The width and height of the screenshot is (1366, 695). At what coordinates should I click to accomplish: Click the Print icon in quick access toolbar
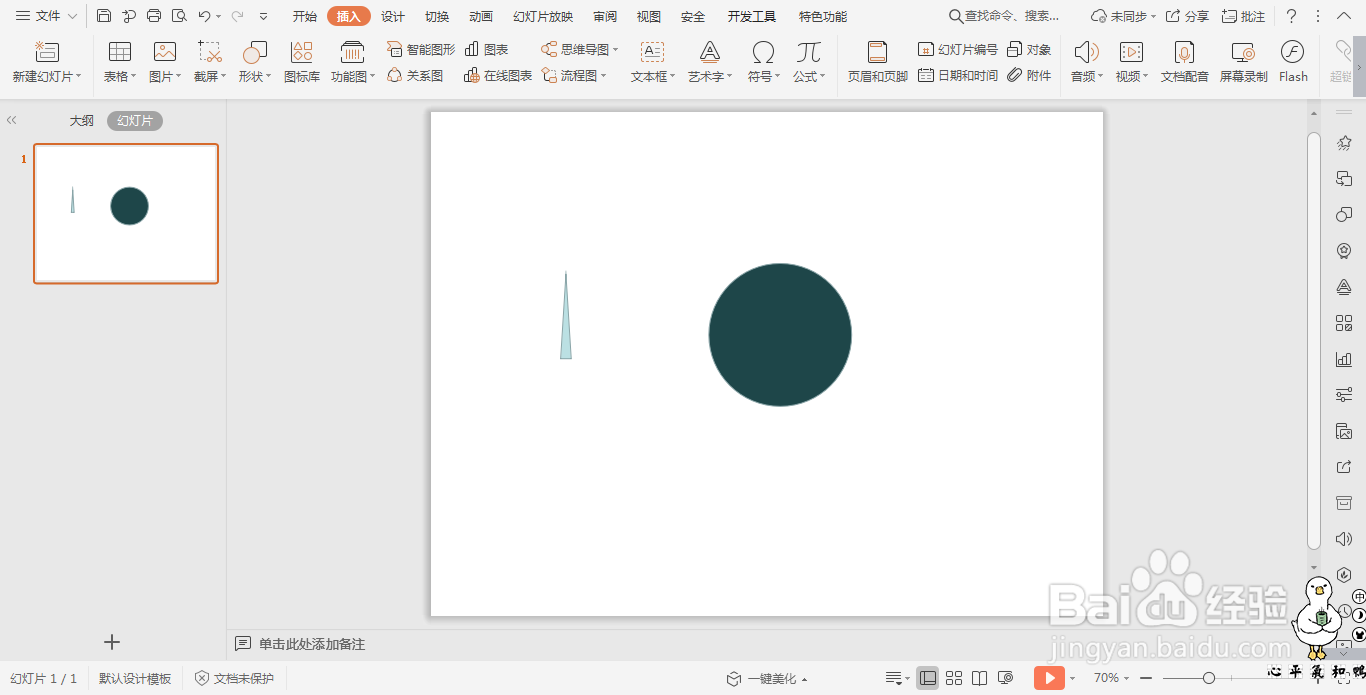[154, 16]
